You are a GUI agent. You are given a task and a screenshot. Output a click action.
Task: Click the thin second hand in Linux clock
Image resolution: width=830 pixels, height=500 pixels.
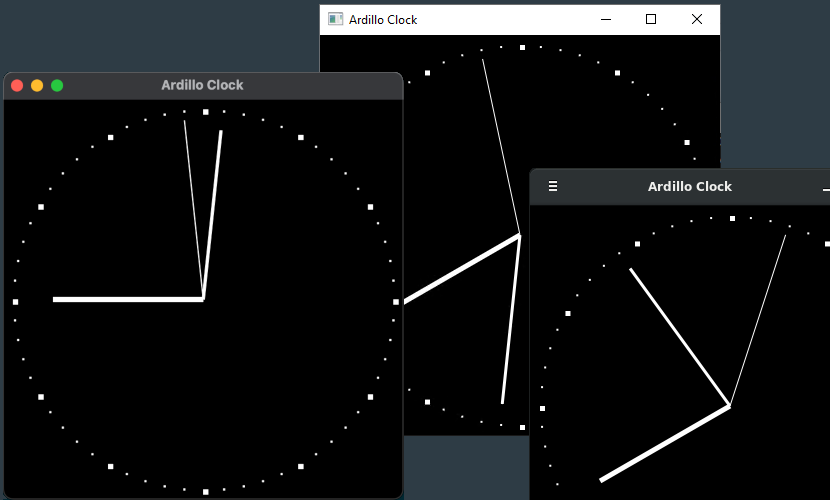[x=758, y=321]
